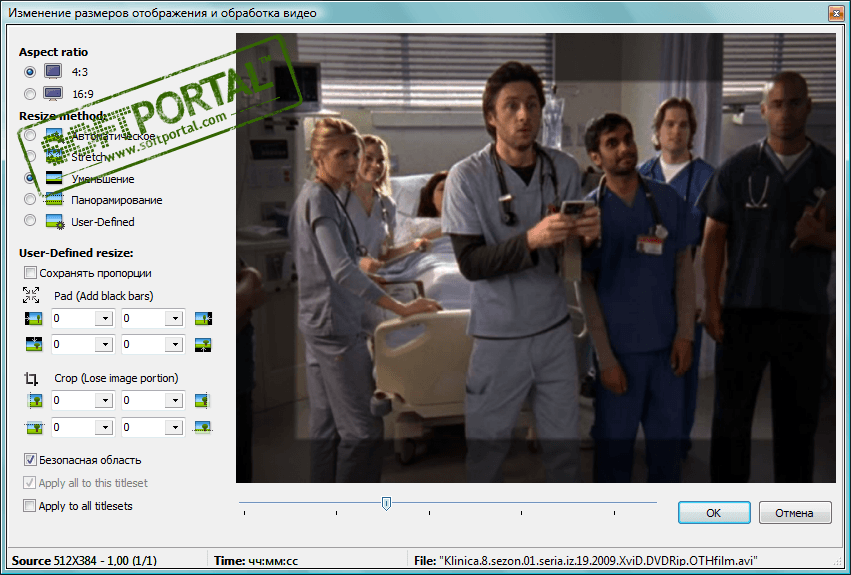Open the crop right value dropdown
The width and height of the screenshot is (851, 575).
[x=174, y=401]
